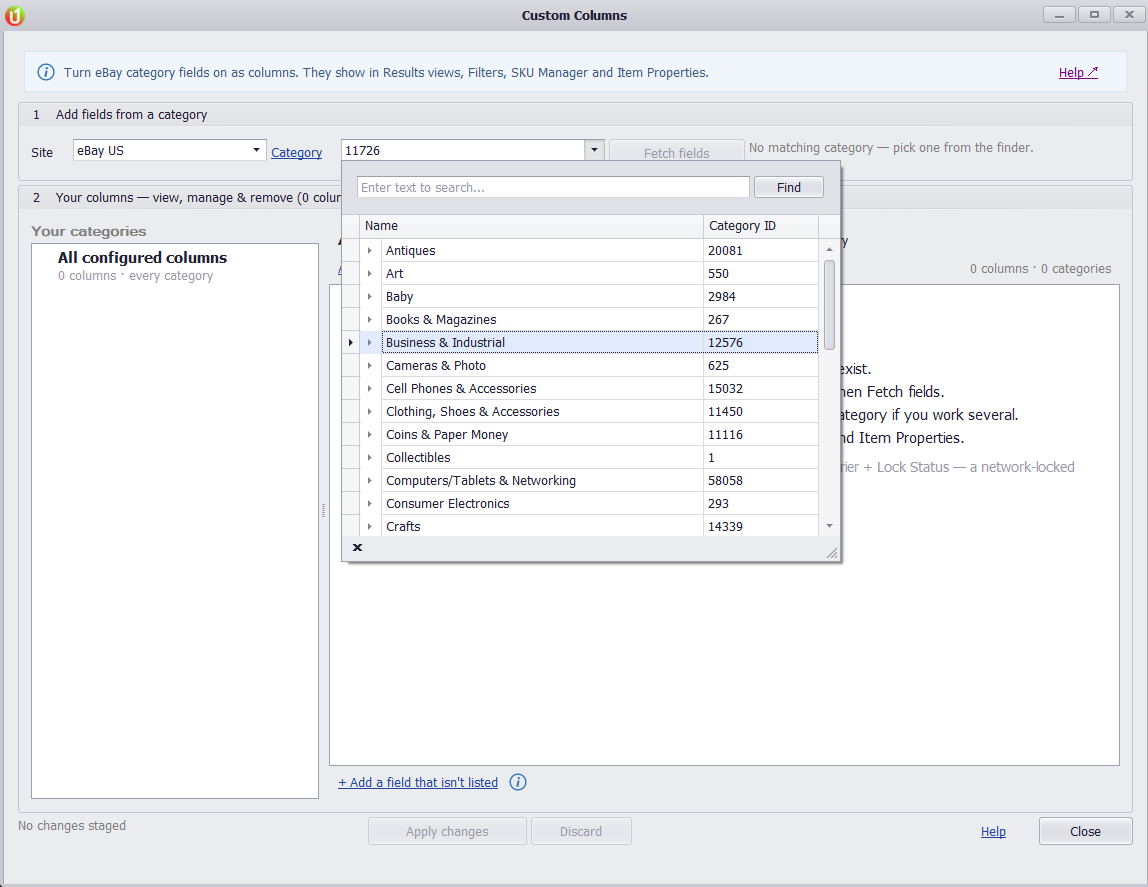
Task: Click the panel splitter handle dots
Action: point(324,511)
